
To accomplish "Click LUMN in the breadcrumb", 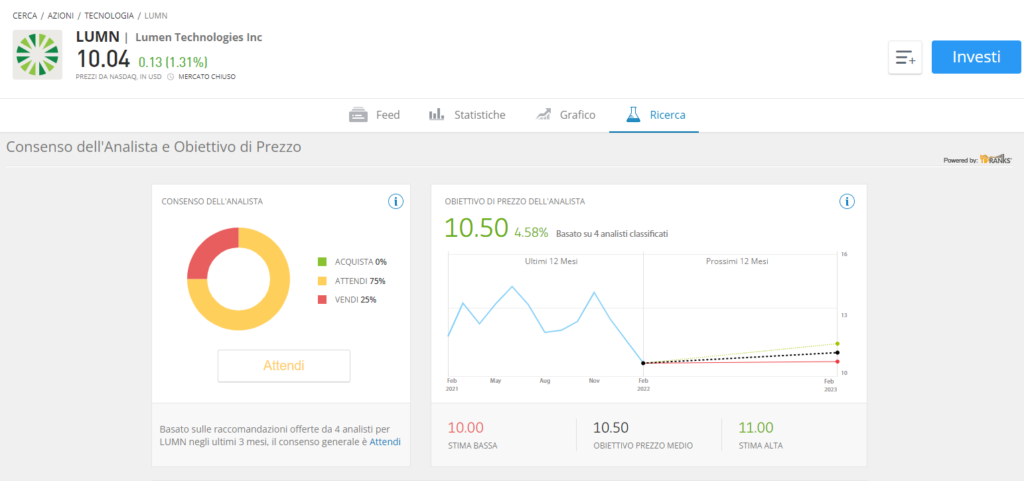I will [155, 15].
